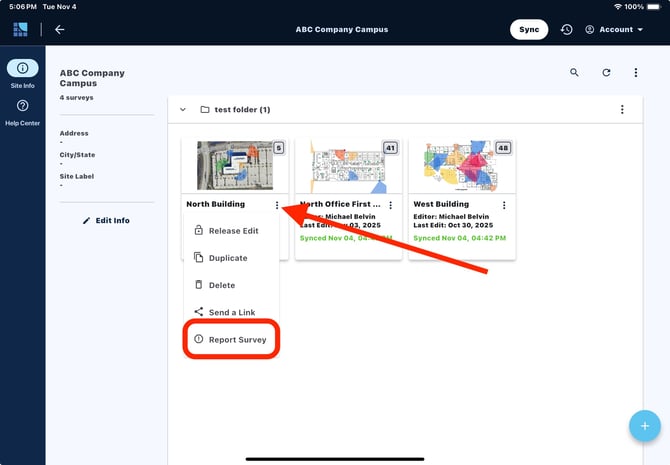Click the app logo icon
Viewport: 670px width, 465px height.
21,29
